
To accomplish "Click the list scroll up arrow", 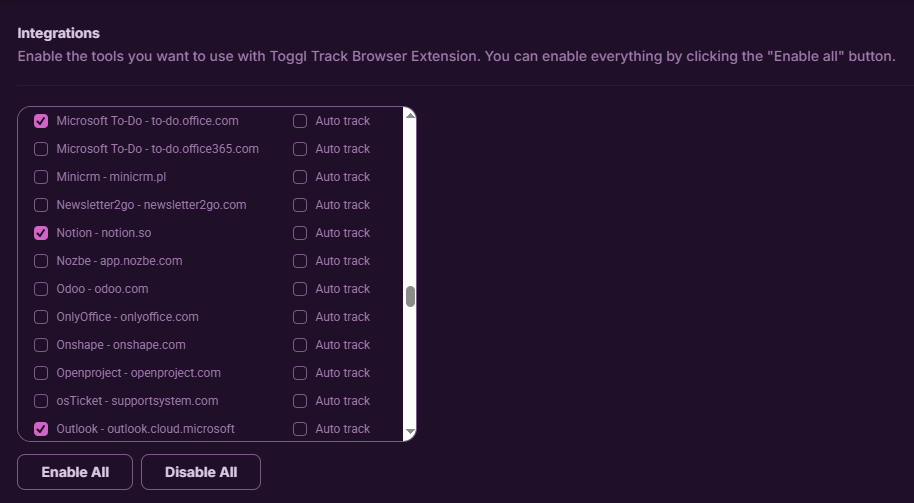I will [410, 115].
